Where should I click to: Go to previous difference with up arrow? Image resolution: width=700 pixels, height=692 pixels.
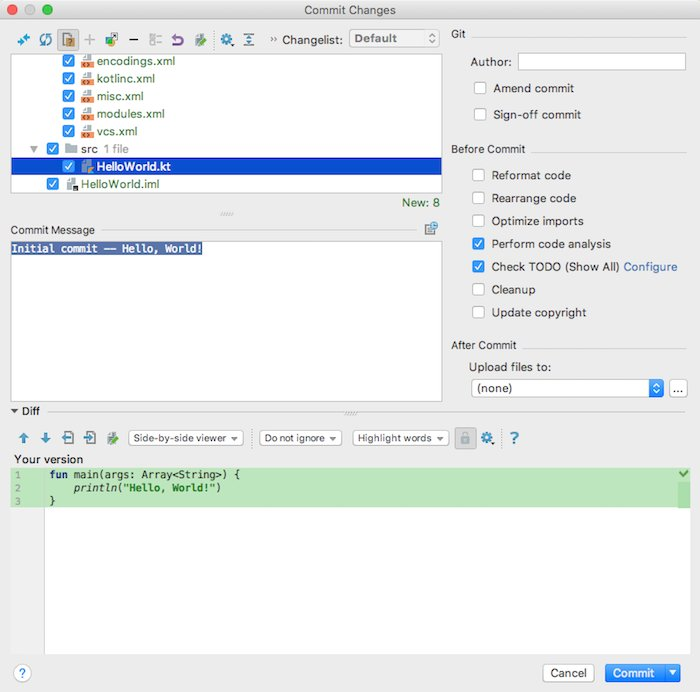[24, 438]
